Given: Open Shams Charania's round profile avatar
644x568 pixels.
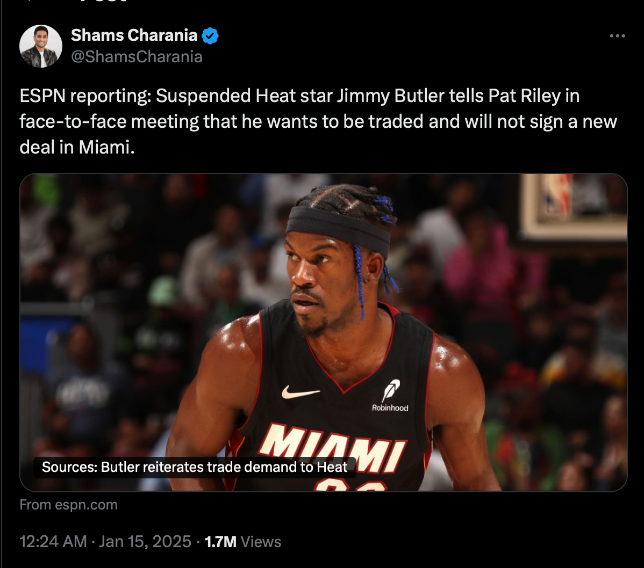Looking at the screenshot, I should click(41, 46).
